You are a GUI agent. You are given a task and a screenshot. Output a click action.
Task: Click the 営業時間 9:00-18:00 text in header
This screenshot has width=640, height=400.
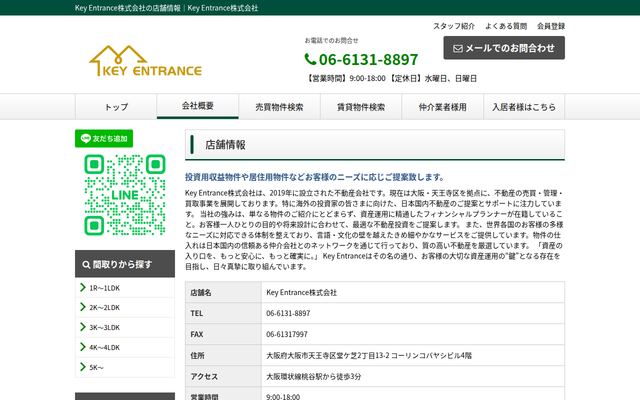click(345, 78)
